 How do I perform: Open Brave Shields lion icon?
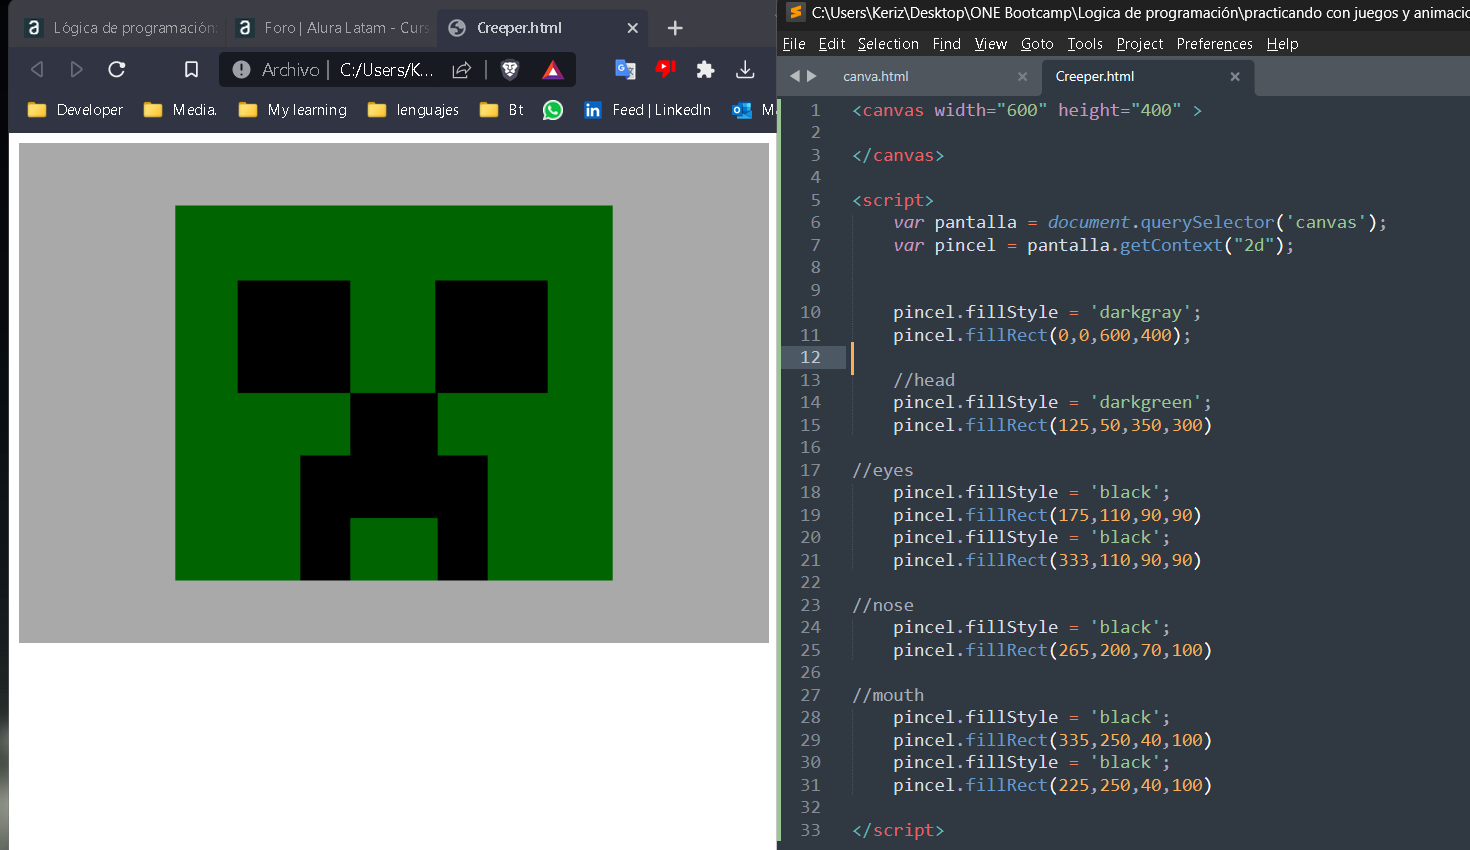click(x=510, y=69)
